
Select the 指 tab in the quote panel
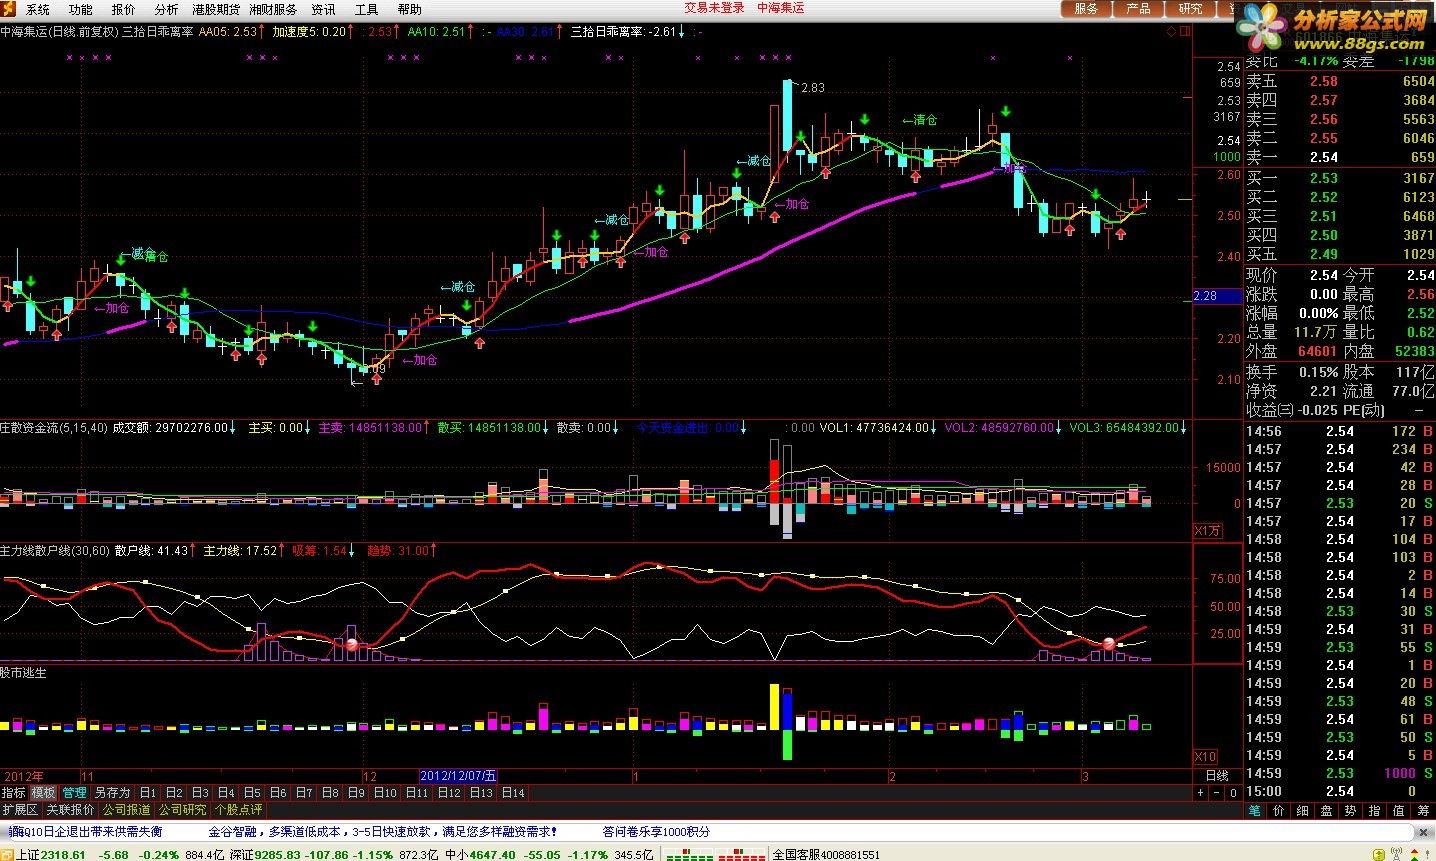click(1374, 810)
